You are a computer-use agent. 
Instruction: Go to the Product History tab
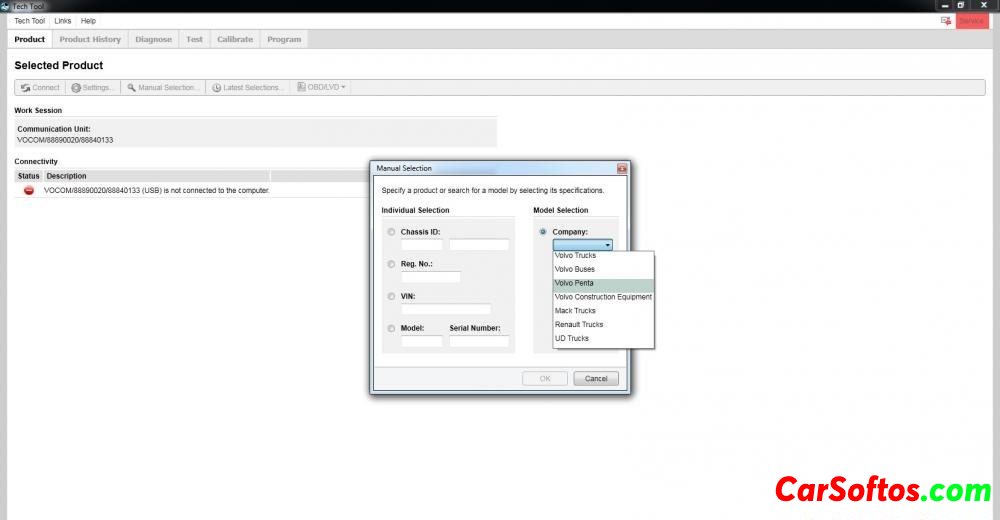90,40
